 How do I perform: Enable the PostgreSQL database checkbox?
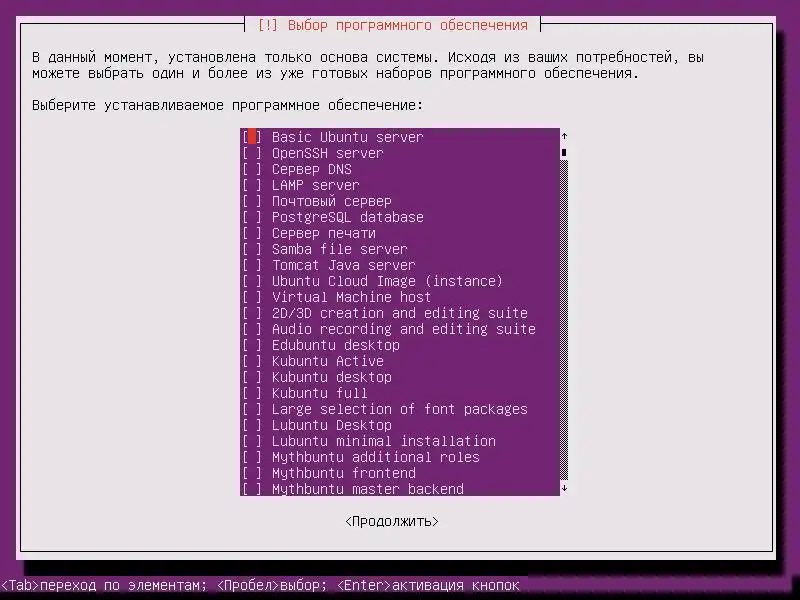tap(252, 217)
